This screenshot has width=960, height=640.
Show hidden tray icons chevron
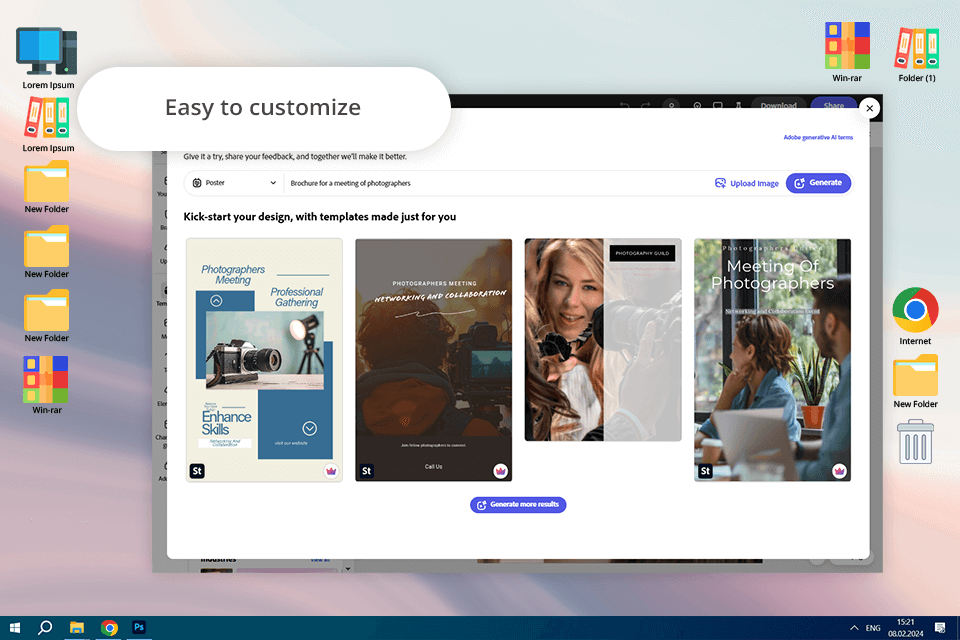853,628
